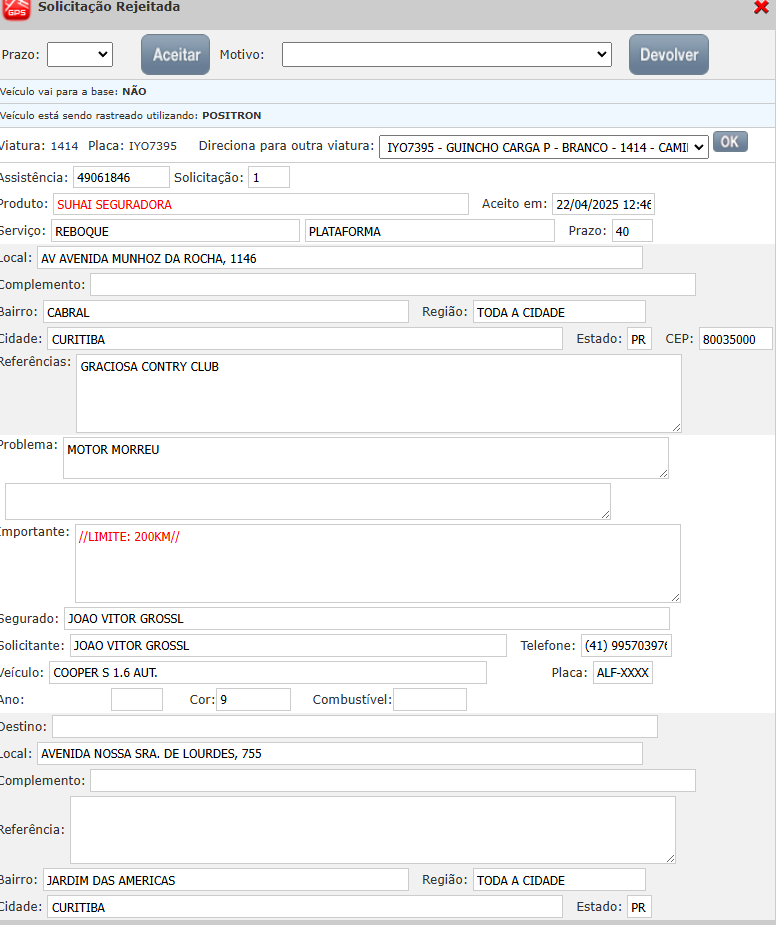Click the Cor field showing 9
Image resolution: width=777 pixels, height=925 pixels.
[253, 700]
